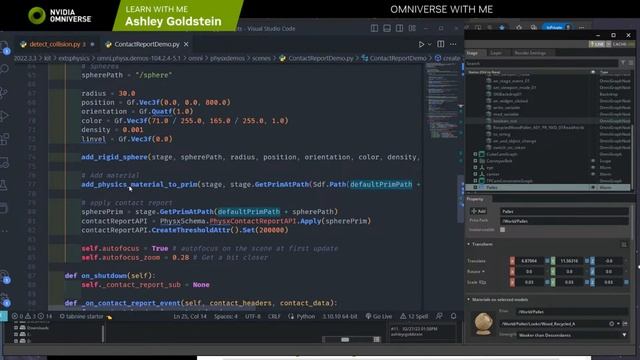The width and height of the screenshot is (640, 360).
Task: Toggle the Primary Side Bar layout button
Action: tap(374, 28)
